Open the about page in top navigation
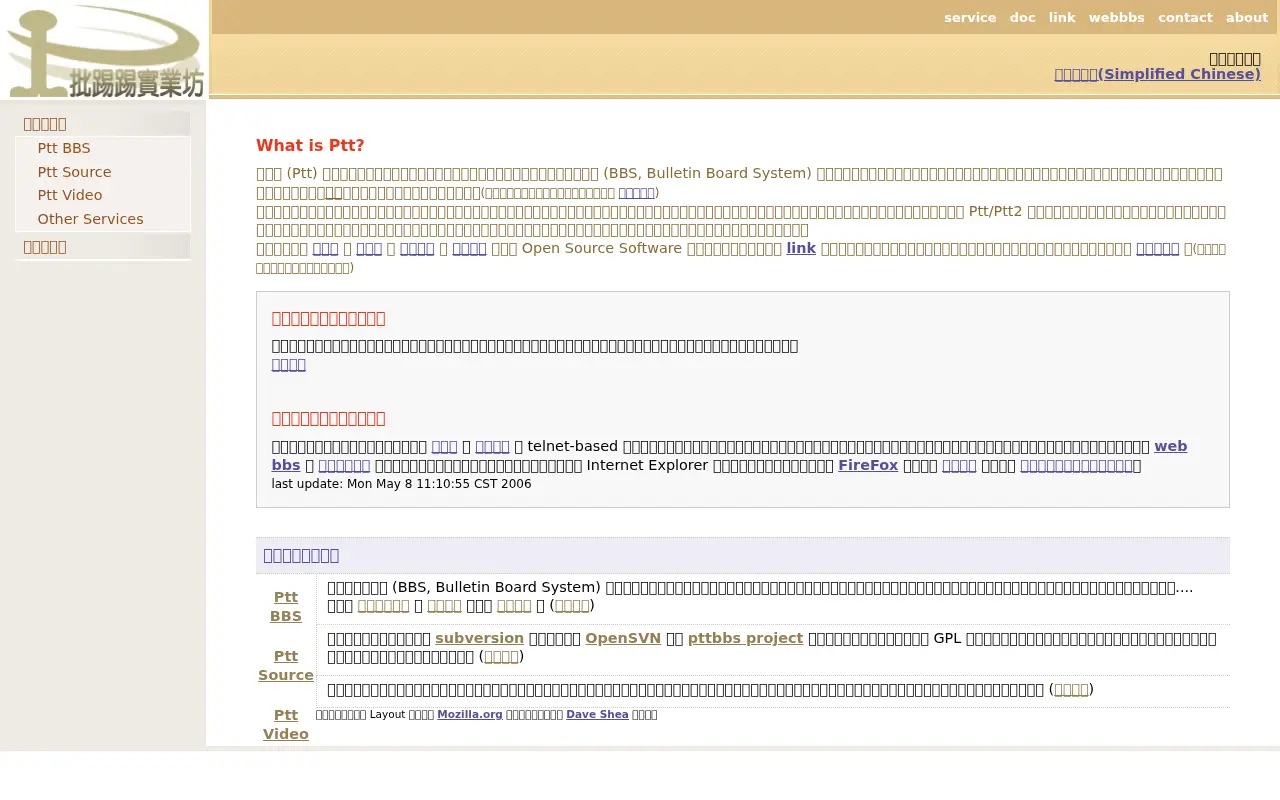This screenshot has height=800, width=1280. pos(1247,17)
